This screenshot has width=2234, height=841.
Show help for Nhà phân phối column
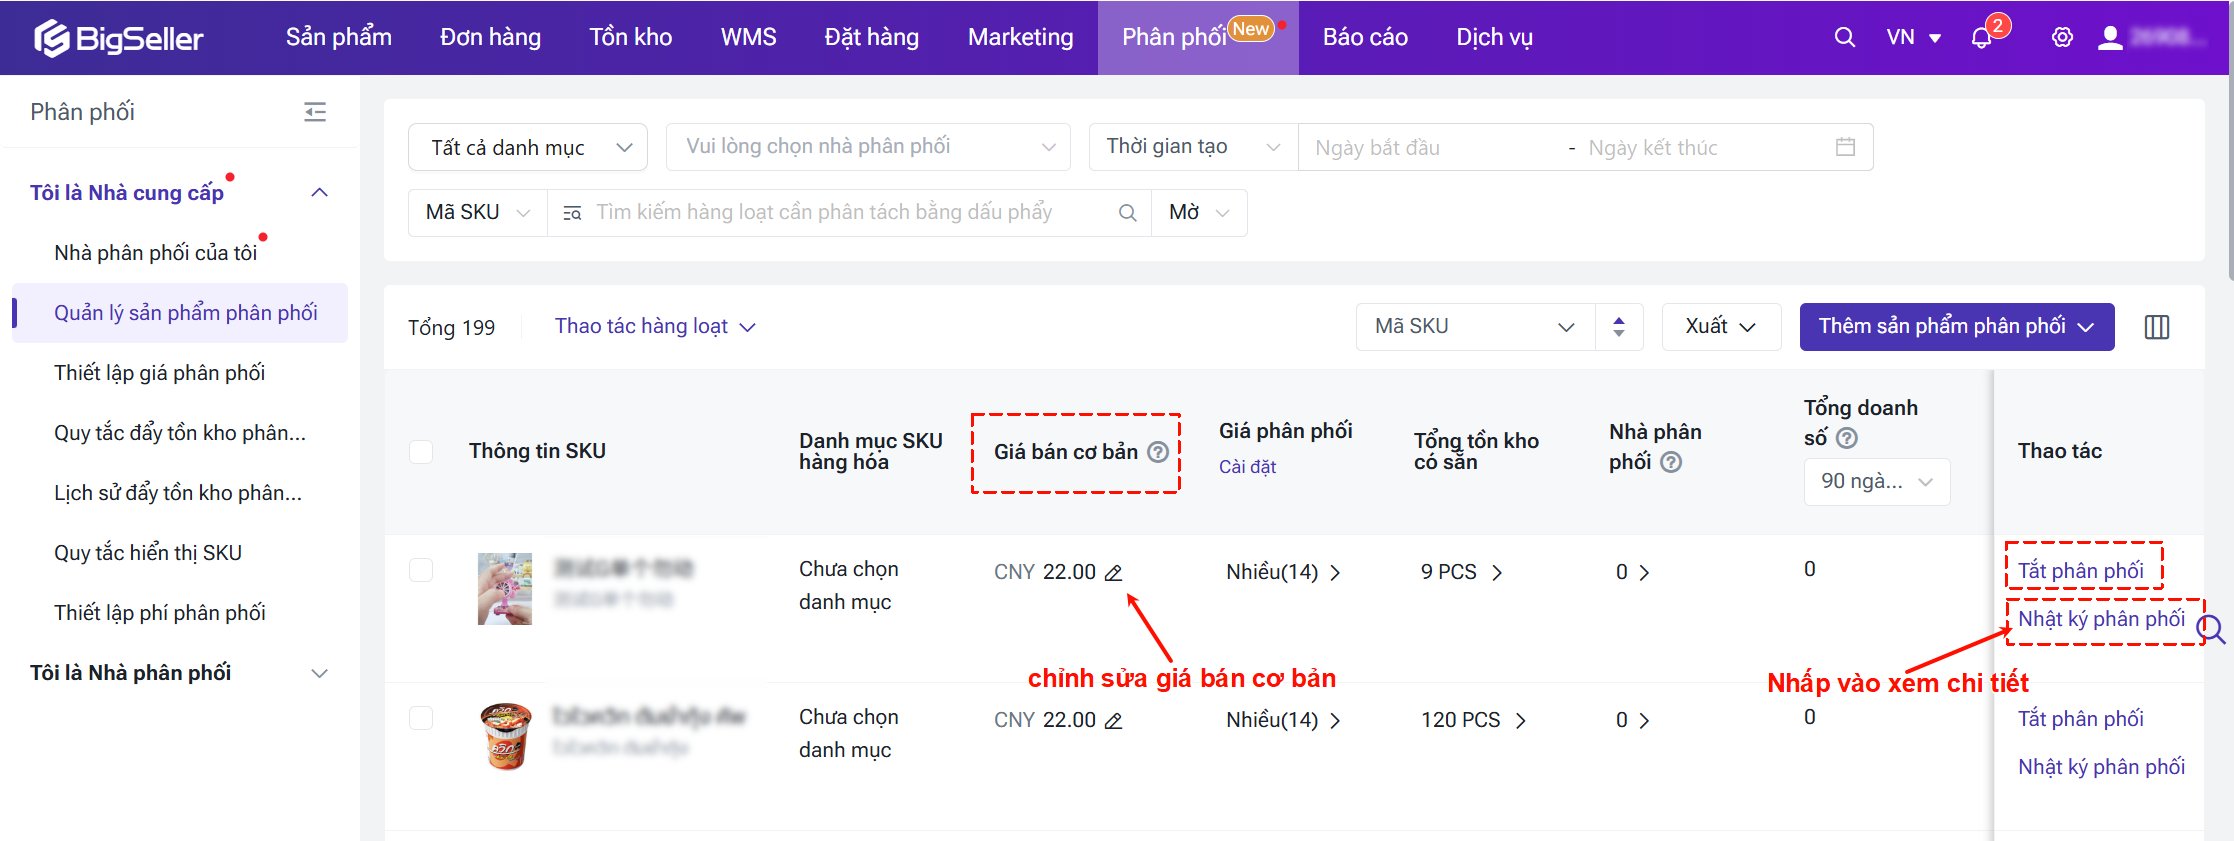tap(1671, 462)
